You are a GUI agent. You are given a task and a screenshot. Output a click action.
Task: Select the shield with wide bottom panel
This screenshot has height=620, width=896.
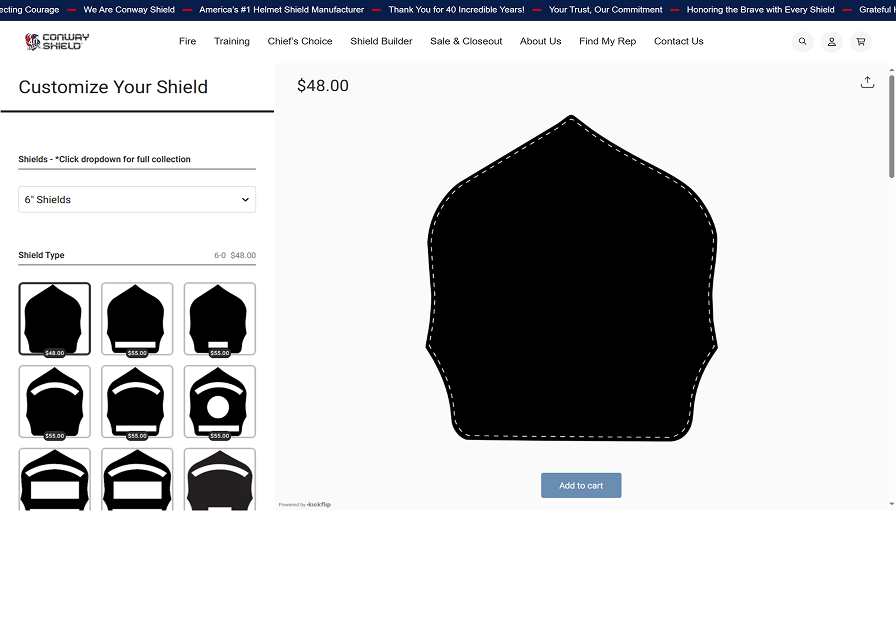click(x=137, y=318)
